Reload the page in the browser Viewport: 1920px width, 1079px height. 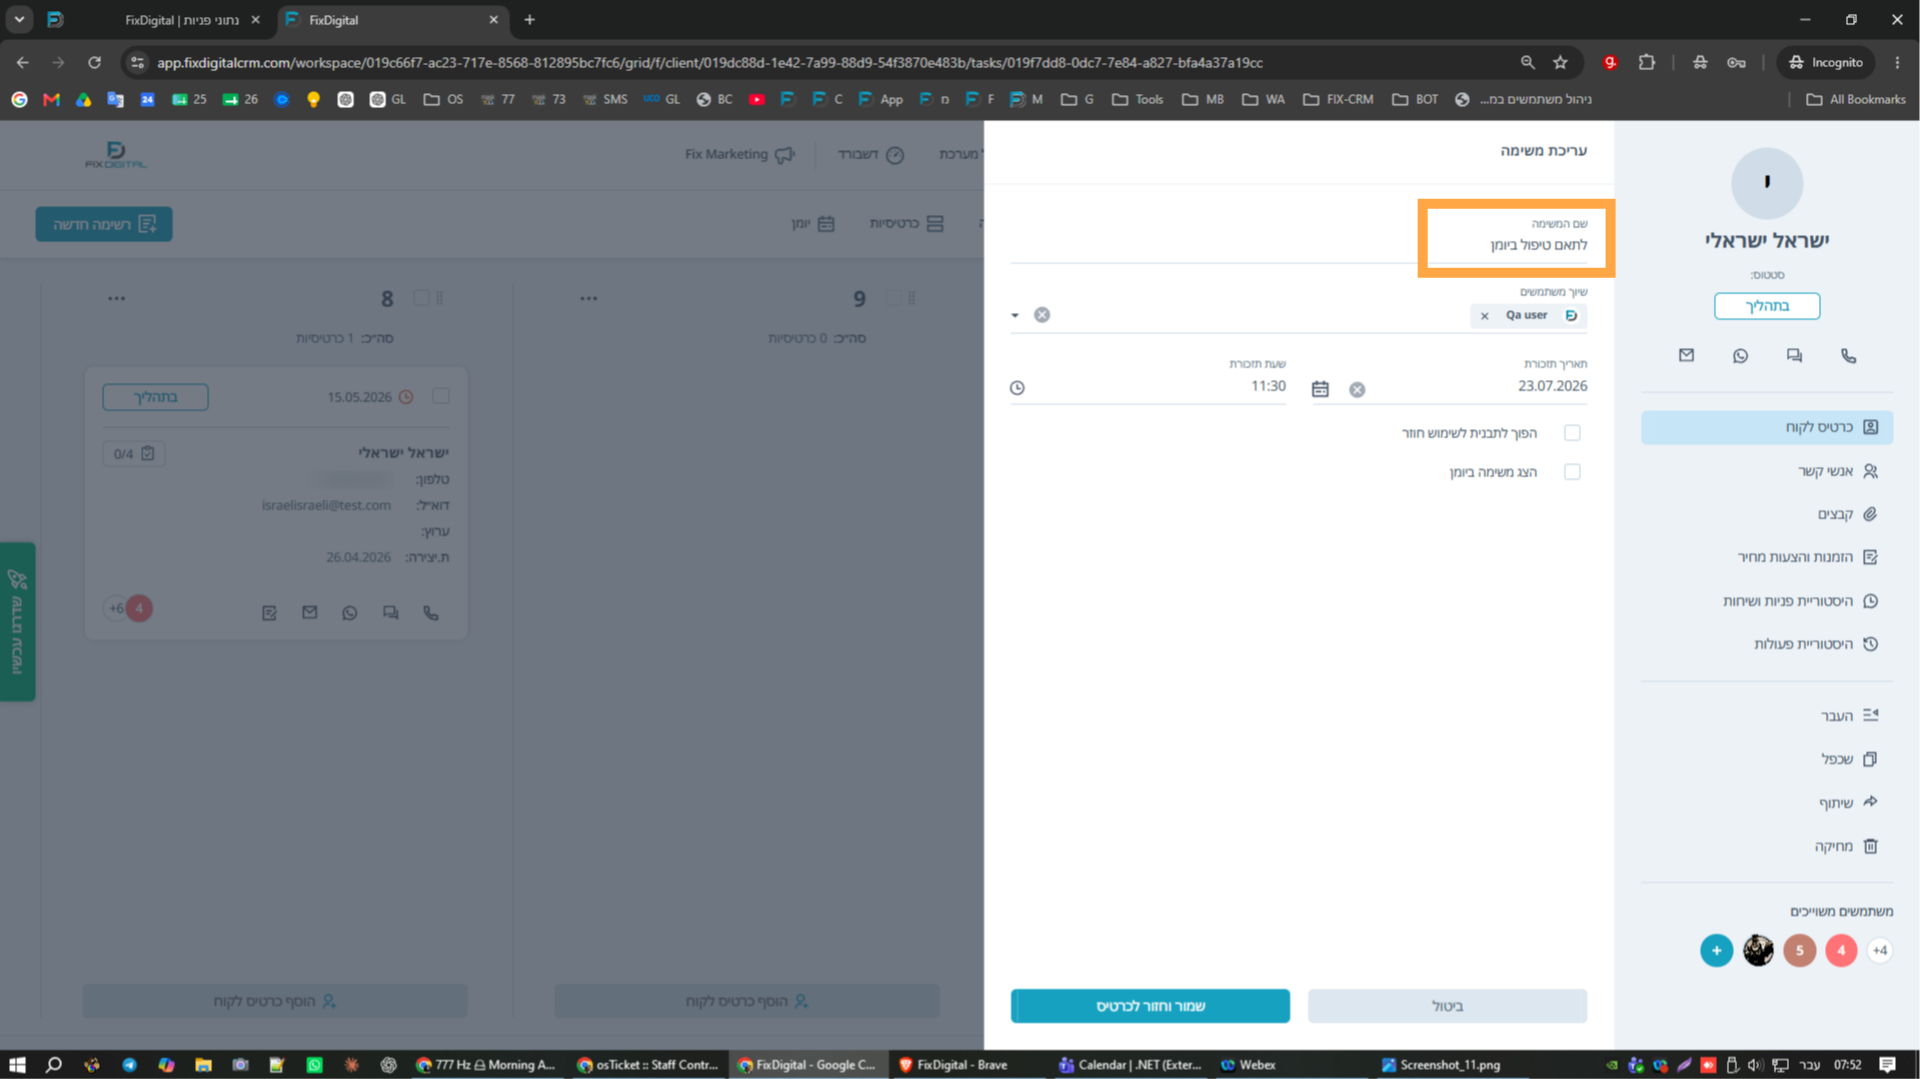pos(94,62)
